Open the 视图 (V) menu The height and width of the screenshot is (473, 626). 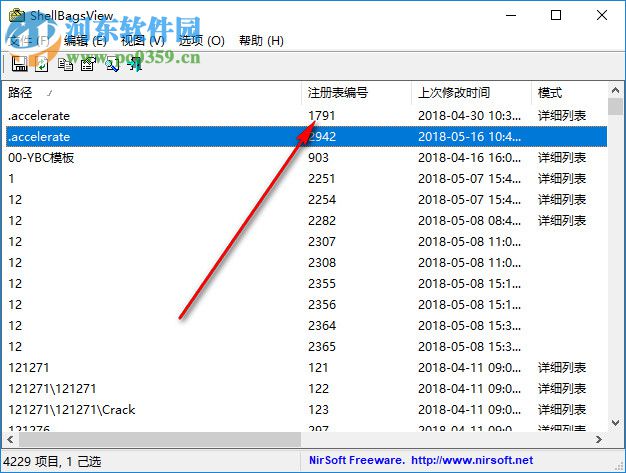coord(143,40)
